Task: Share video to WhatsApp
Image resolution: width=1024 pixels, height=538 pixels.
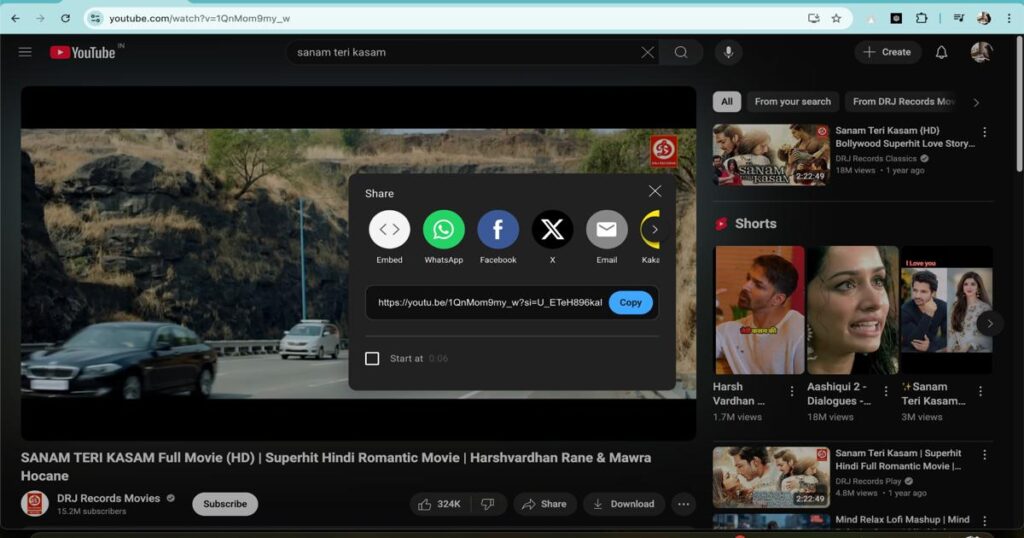Action: coord(443,230)
